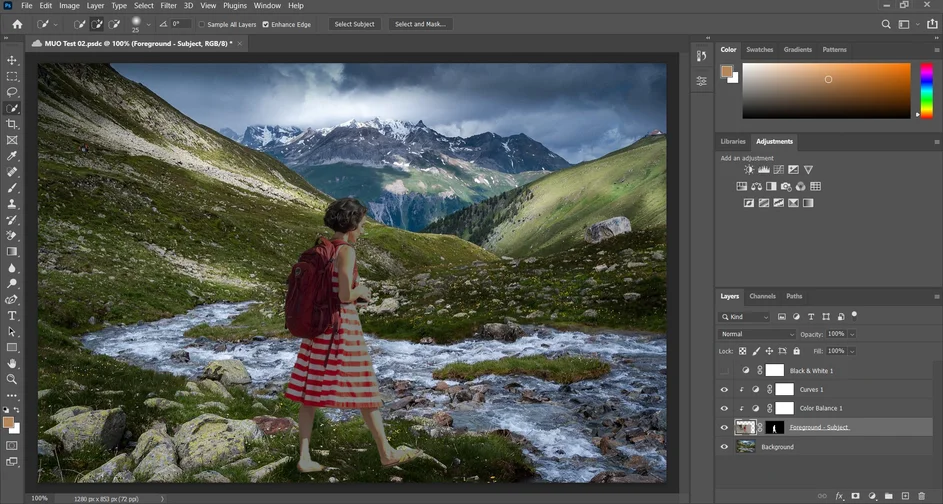Screen dimensions: 943x504
Task: Open the foreground color swatch in toolbar
Action: (9, 422)
